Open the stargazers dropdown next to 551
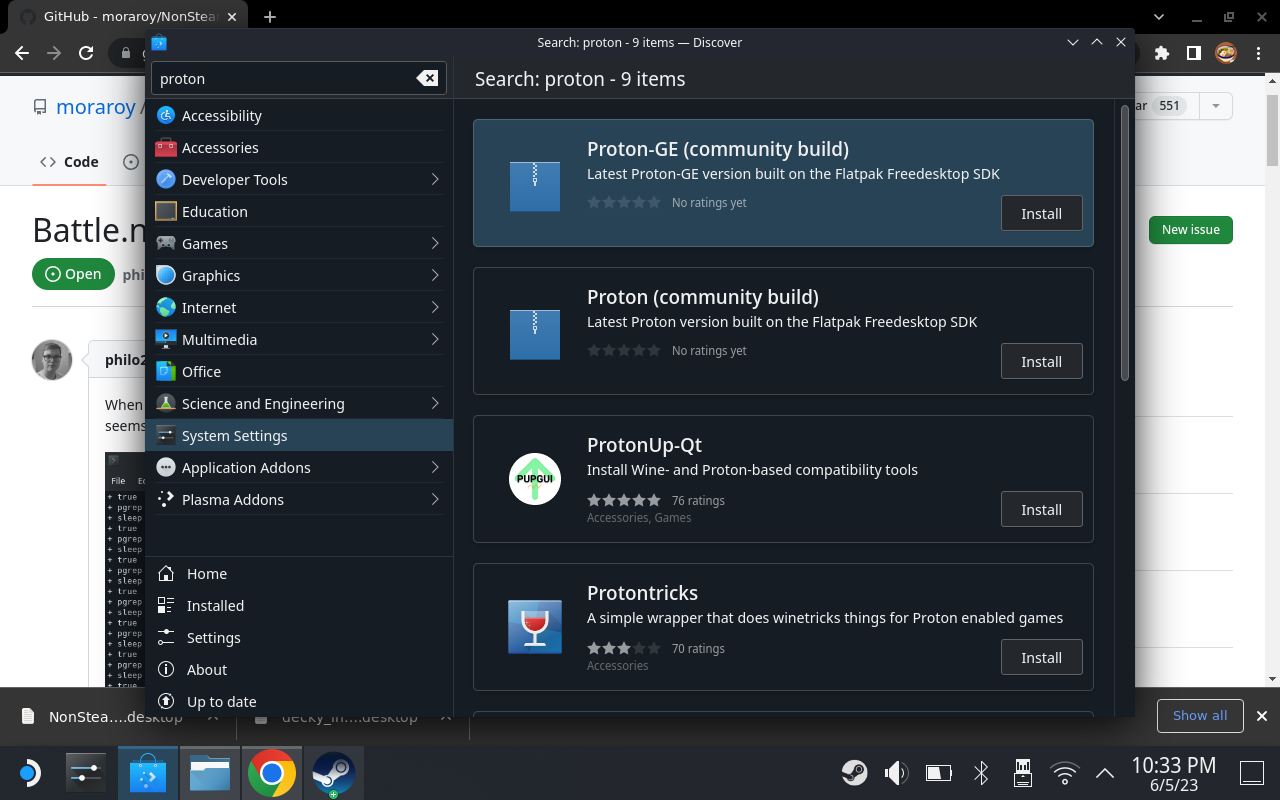This screenshot has width=1280, height=800. coord(1215,105)
